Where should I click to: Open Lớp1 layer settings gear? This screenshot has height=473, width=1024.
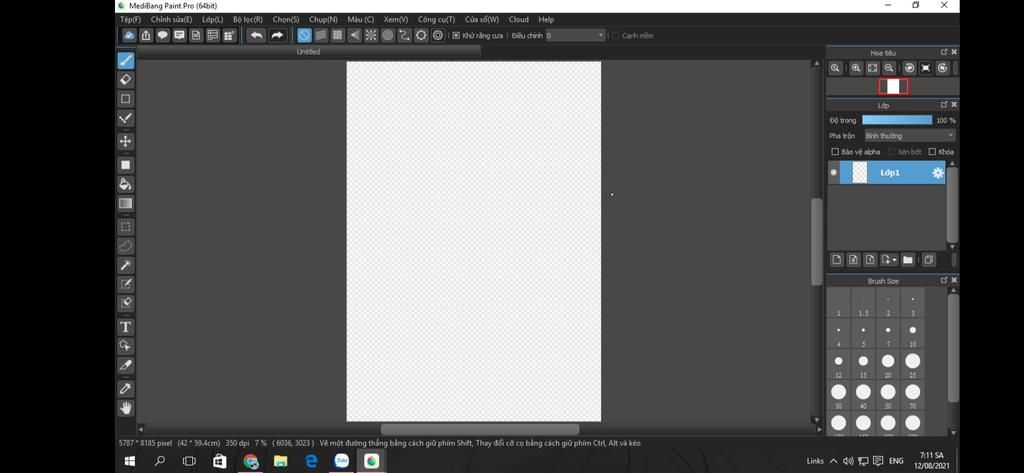click(x=938, y=172)
